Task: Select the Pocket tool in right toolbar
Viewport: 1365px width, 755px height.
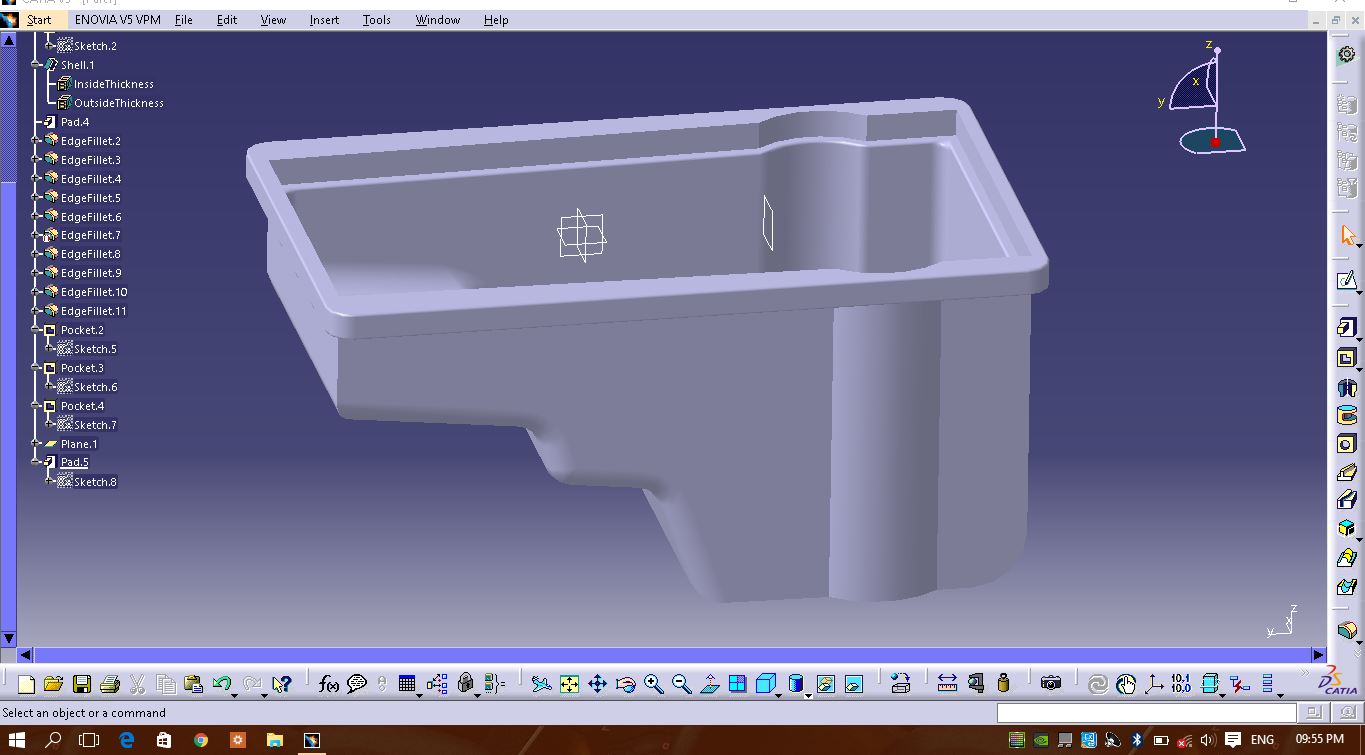Action: click(x=1346, y=358)
